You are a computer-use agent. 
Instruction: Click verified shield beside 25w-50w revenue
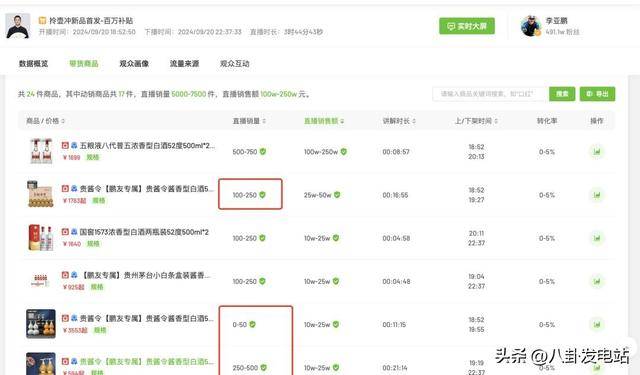tap(337, 195)
